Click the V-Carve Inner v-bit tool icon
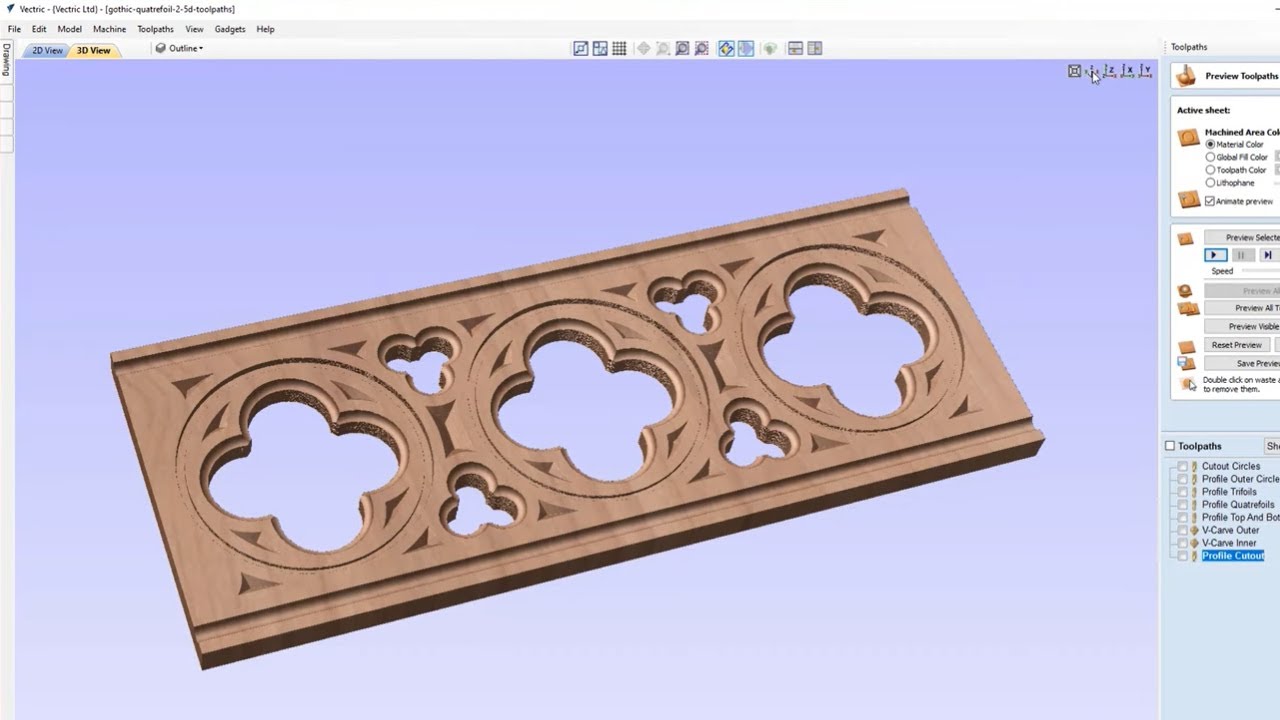Image resolution: width=1280 pixels, height=720 pixels. [1194, 543]
